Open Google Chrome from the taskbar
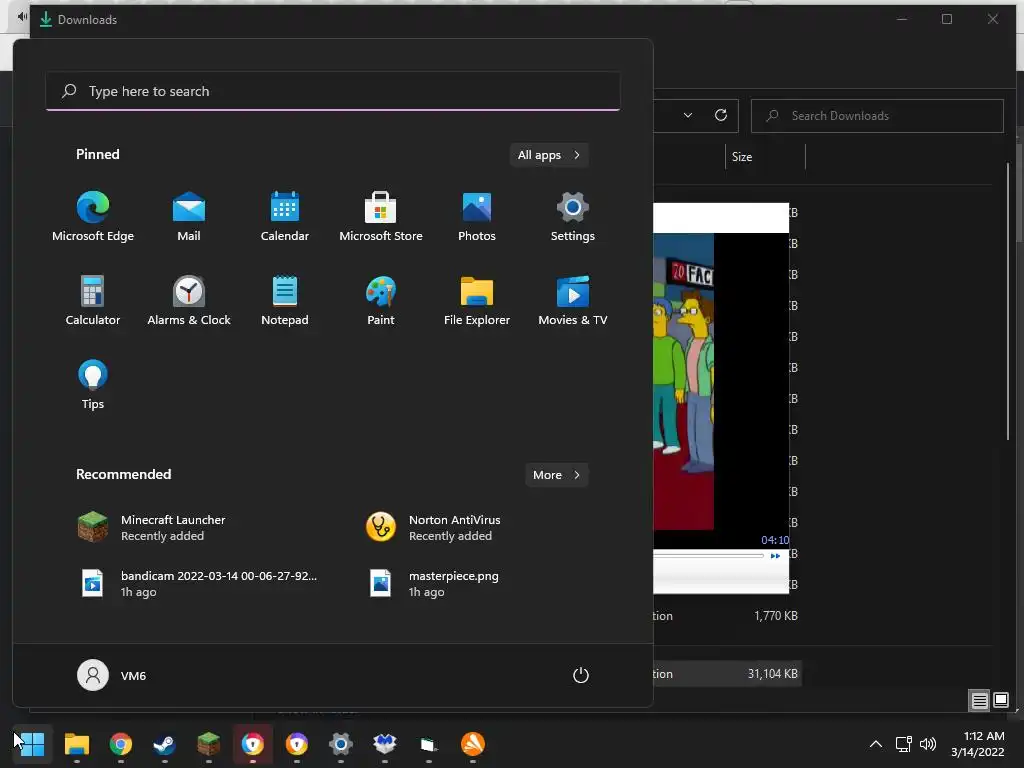The image size is (1024, 768). point(121,744)
